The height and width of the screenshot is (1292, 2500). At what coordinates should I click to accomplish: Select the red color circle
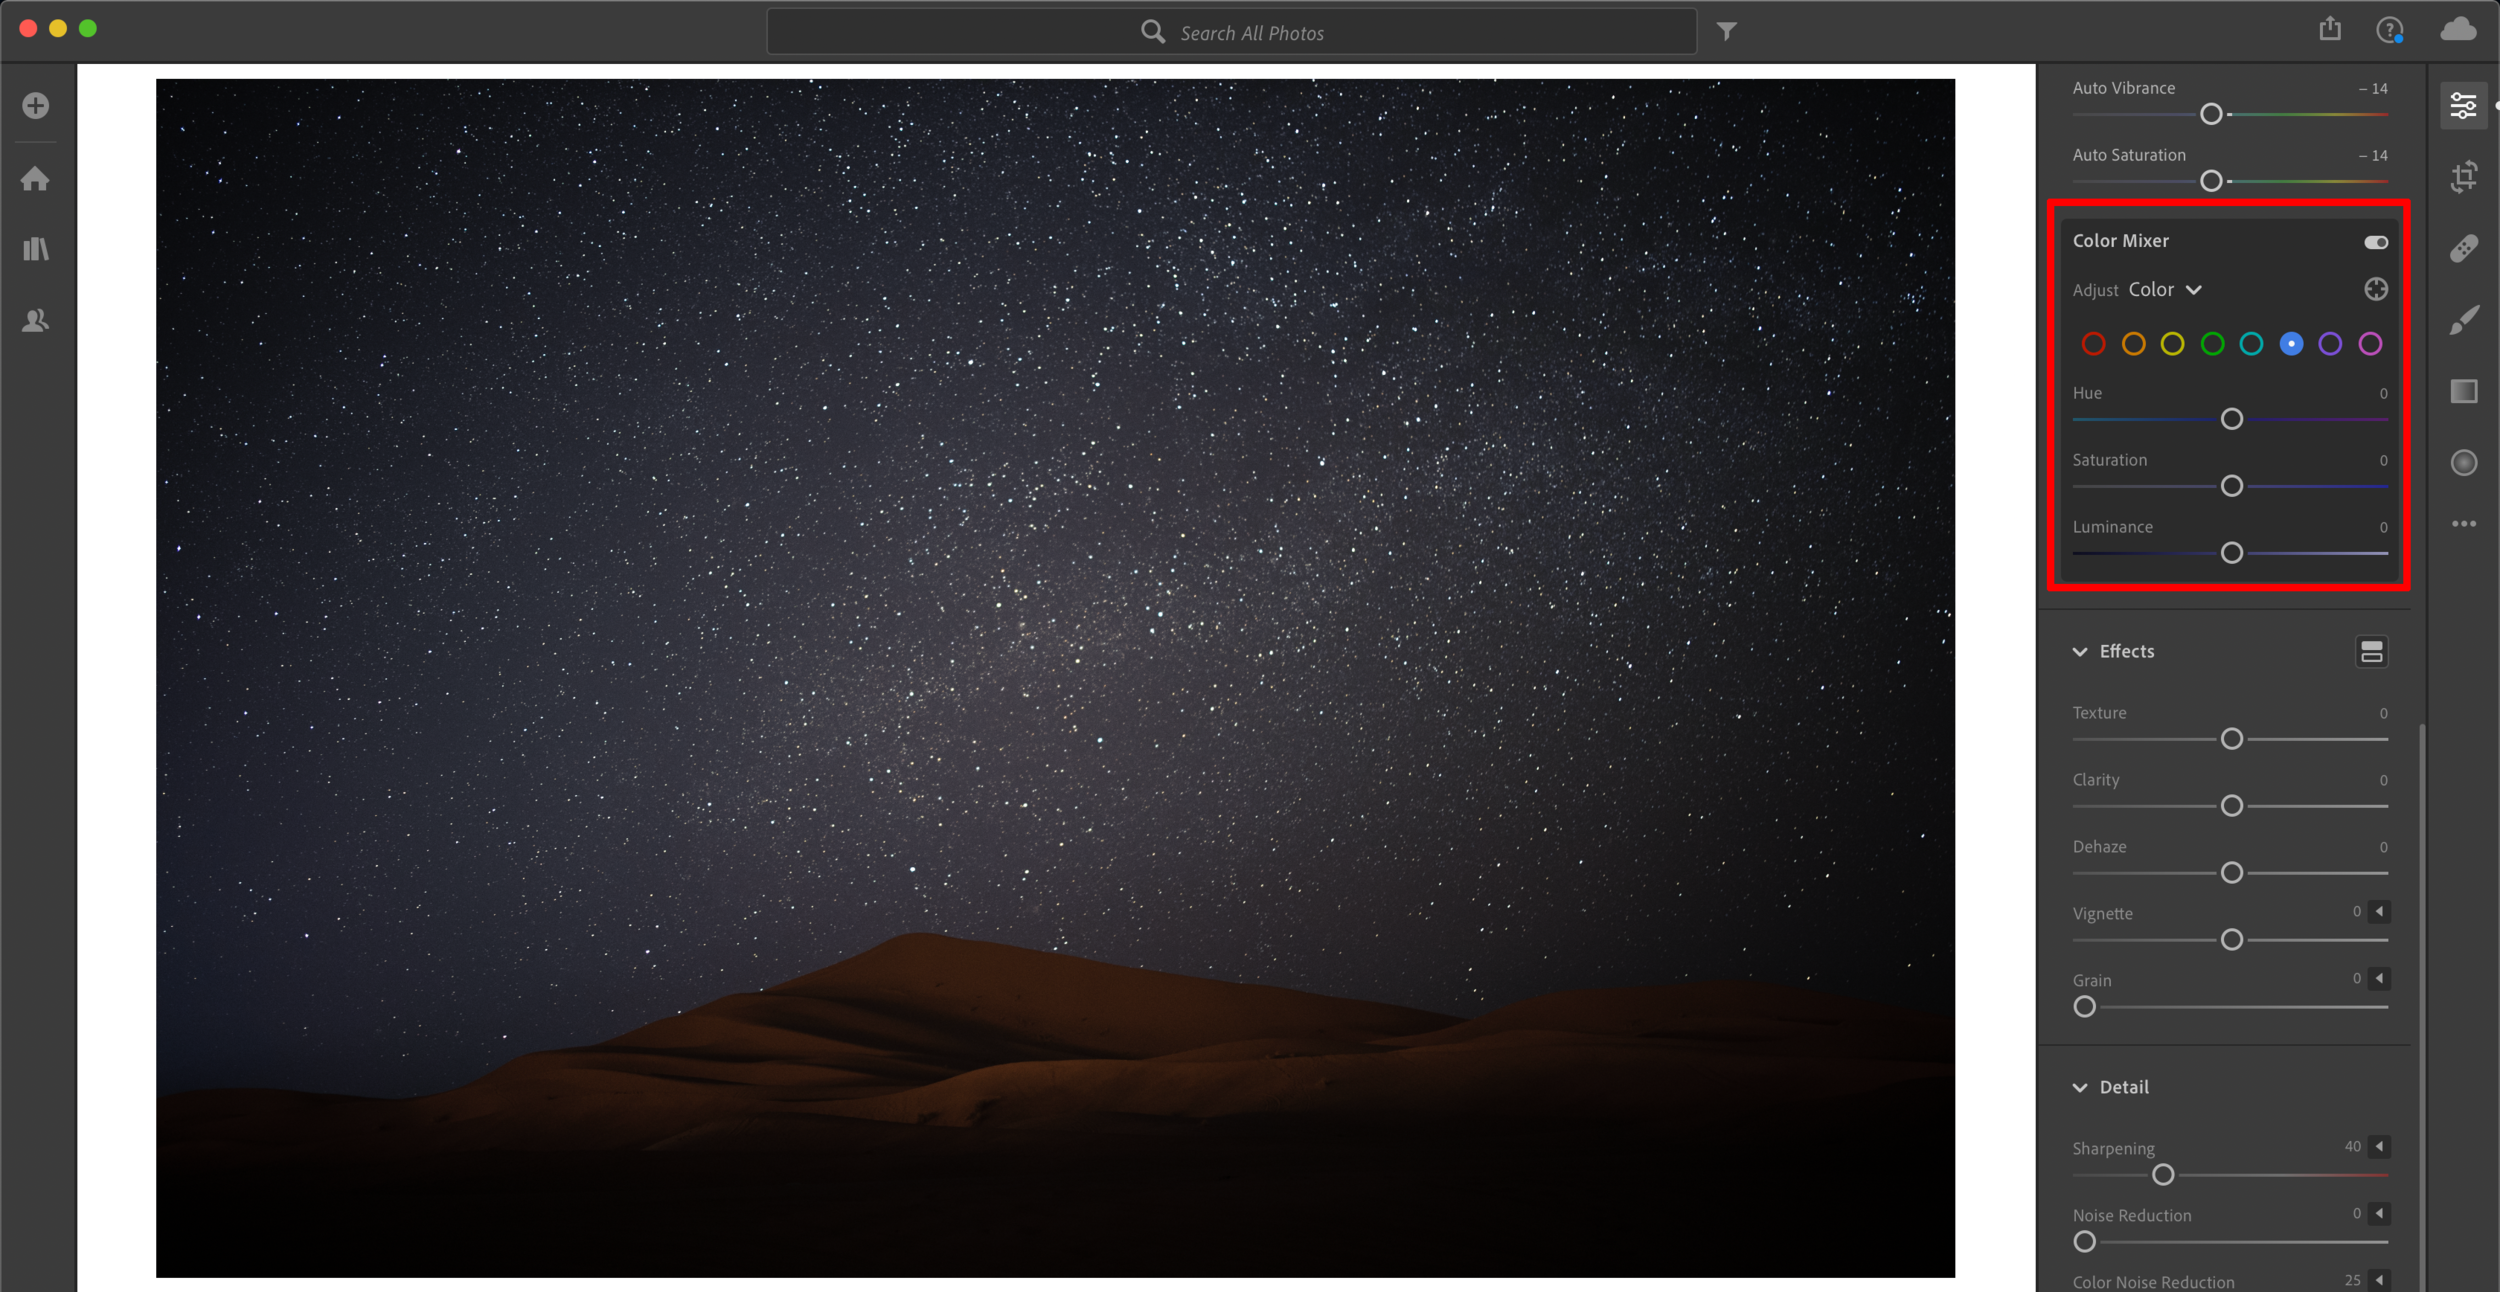coord(2093,344)
